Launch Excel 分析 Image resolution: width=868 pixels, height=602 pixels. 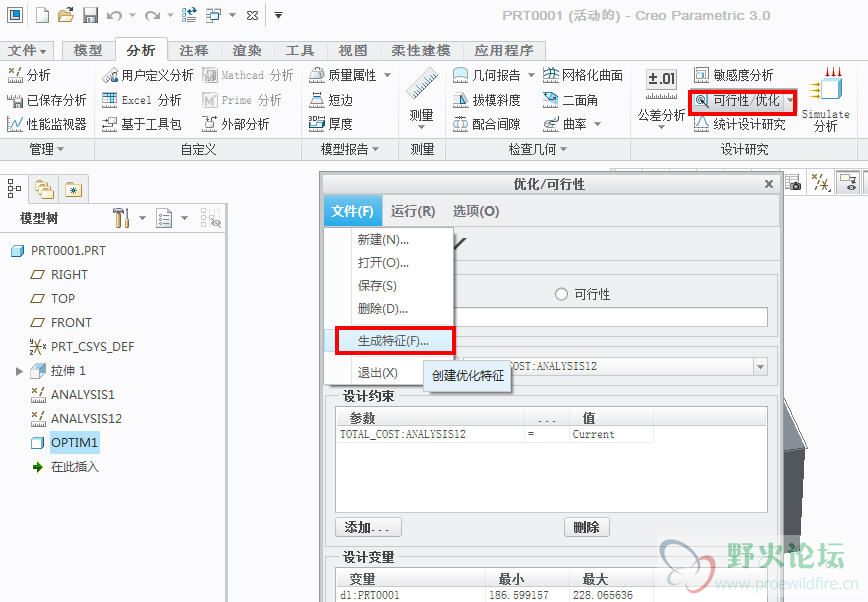coord(142,100)
